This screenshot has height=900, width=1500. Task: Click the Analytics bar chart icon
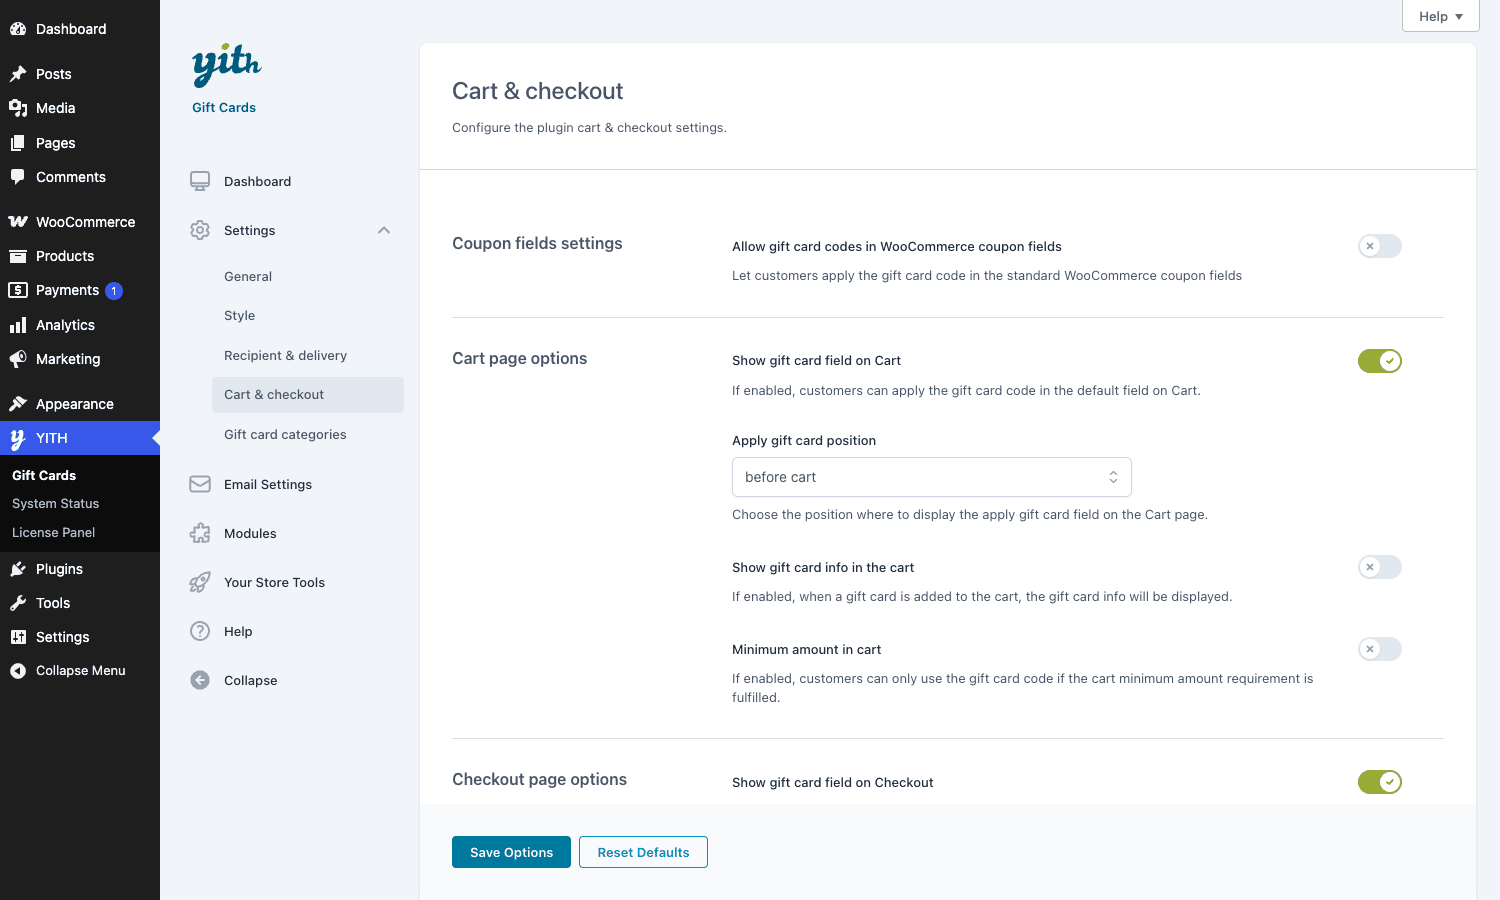[x=18, y=325]
